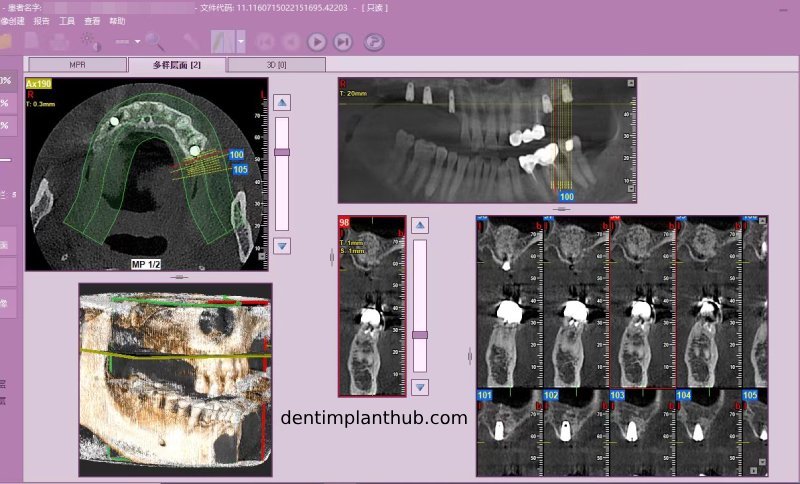Open the 帮助 menu
Screen dimensions: 800x484
pyautogui.click(x=117, y=21)
